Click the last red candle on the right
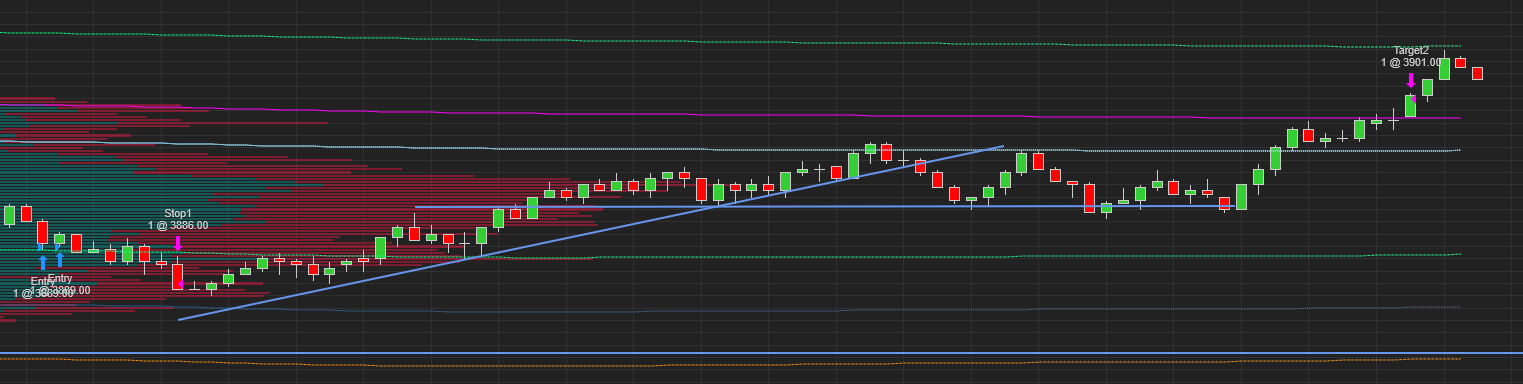The image size is (1523, 384). pos(1477,73)
